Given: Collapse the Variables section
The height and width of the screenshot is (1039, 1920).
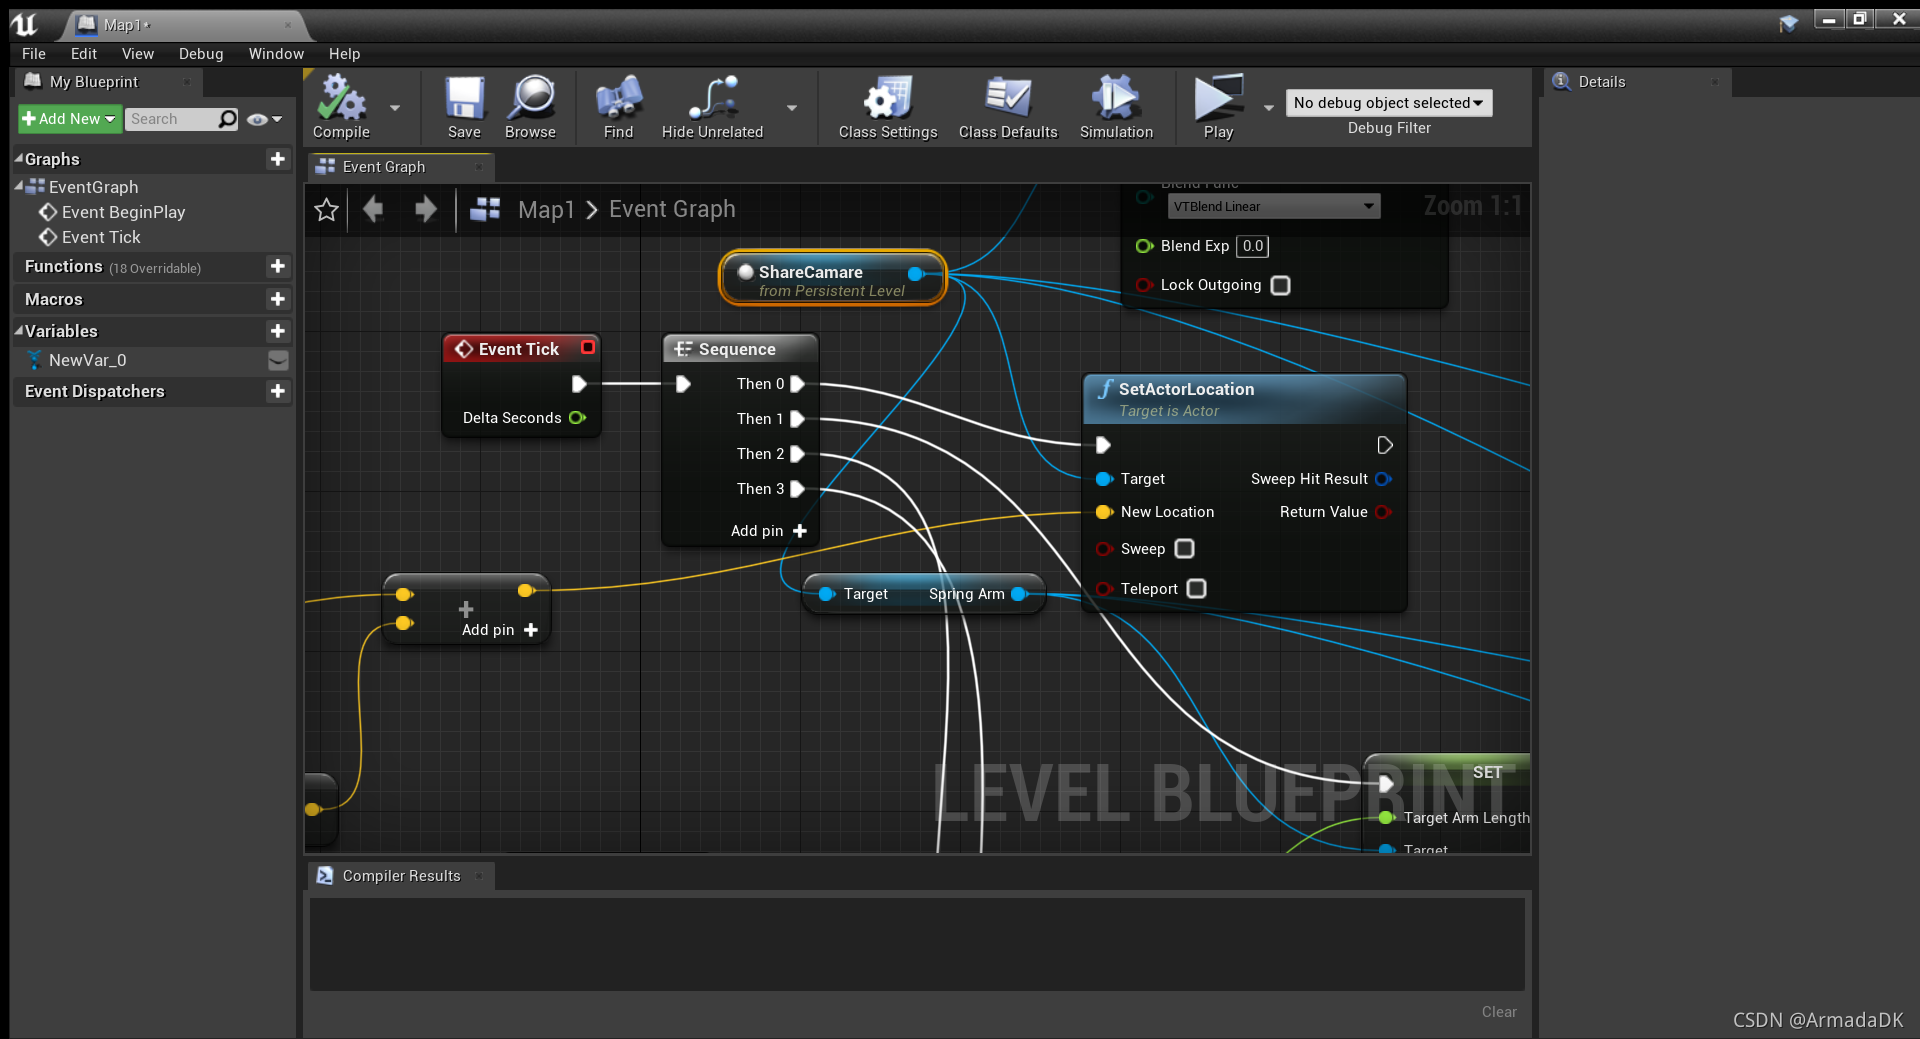Looking at the screenshot, I should point(18,330).
